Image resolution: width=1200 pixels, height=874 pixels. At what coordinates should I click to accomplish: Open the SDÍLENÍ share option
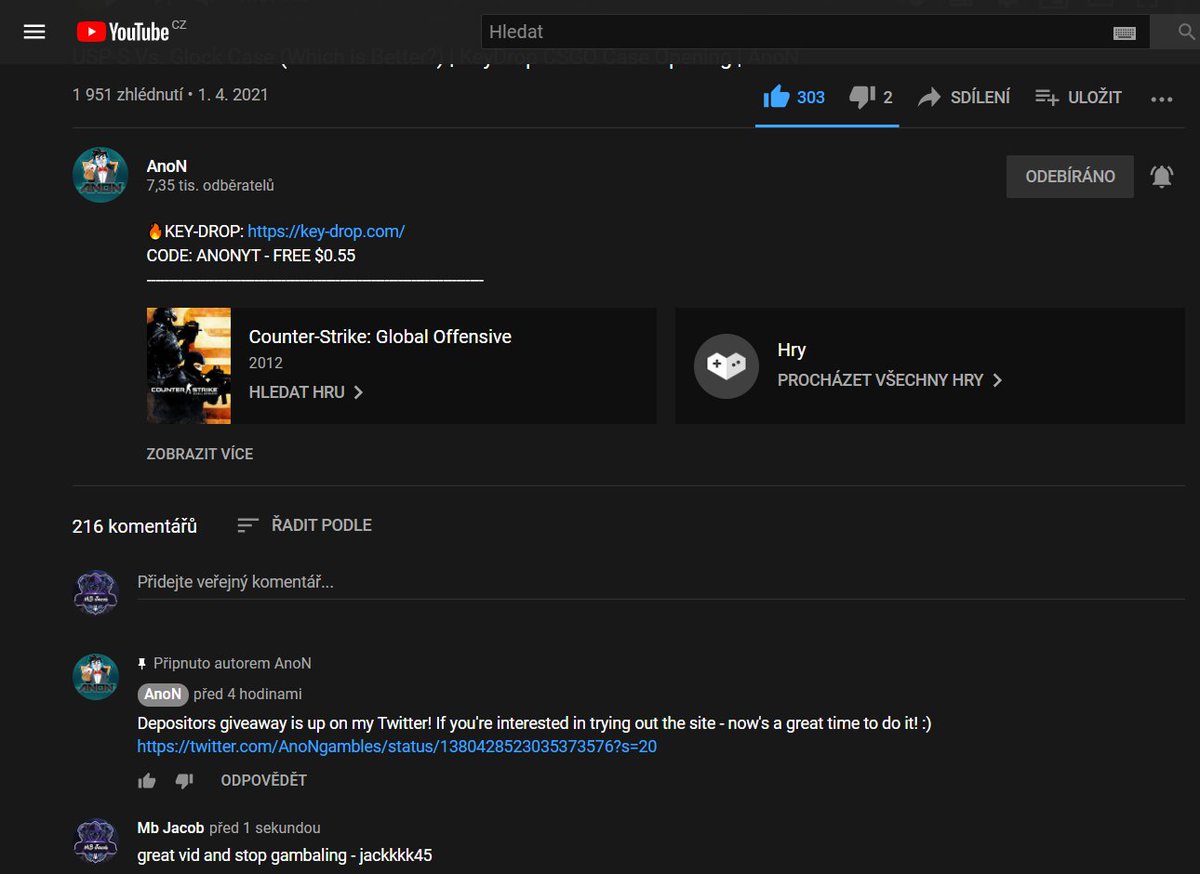tap(964, 97)
